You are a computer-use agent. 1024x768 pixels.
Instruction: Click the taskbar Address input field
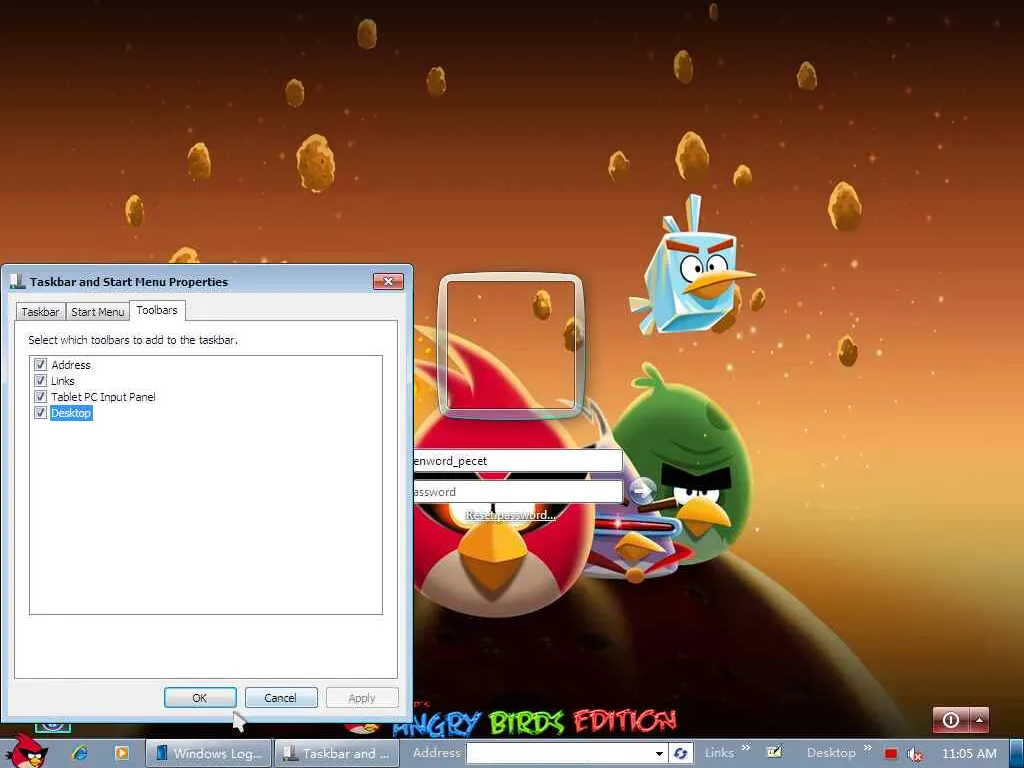[559, 753]
